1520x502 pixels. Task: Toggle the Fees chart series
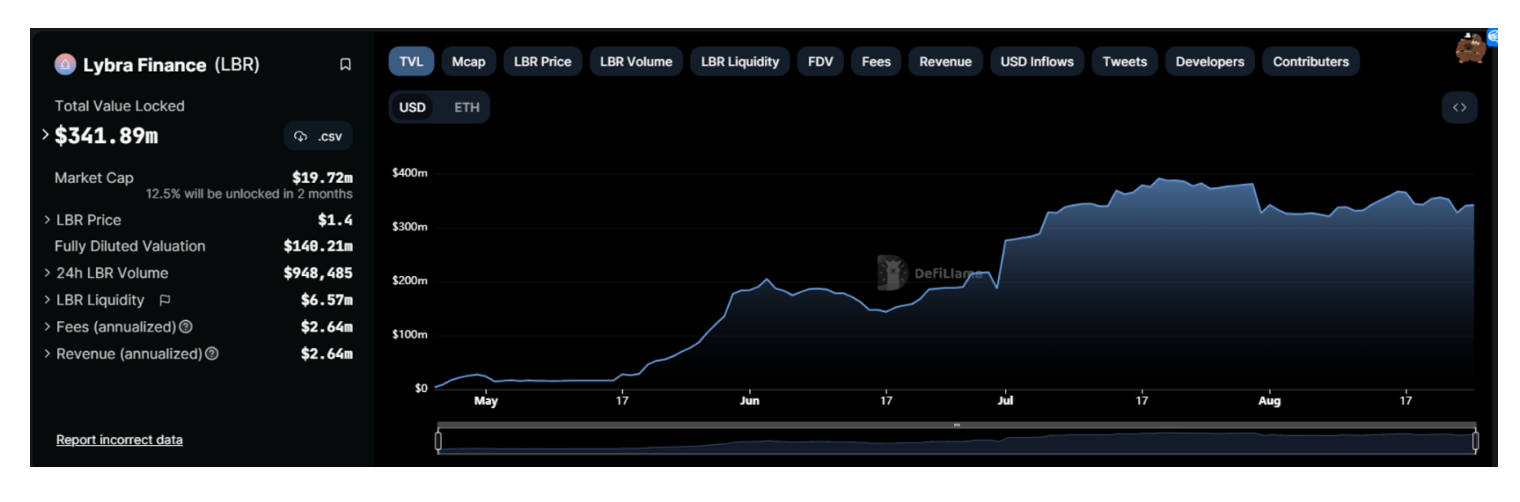click(876, 62)
